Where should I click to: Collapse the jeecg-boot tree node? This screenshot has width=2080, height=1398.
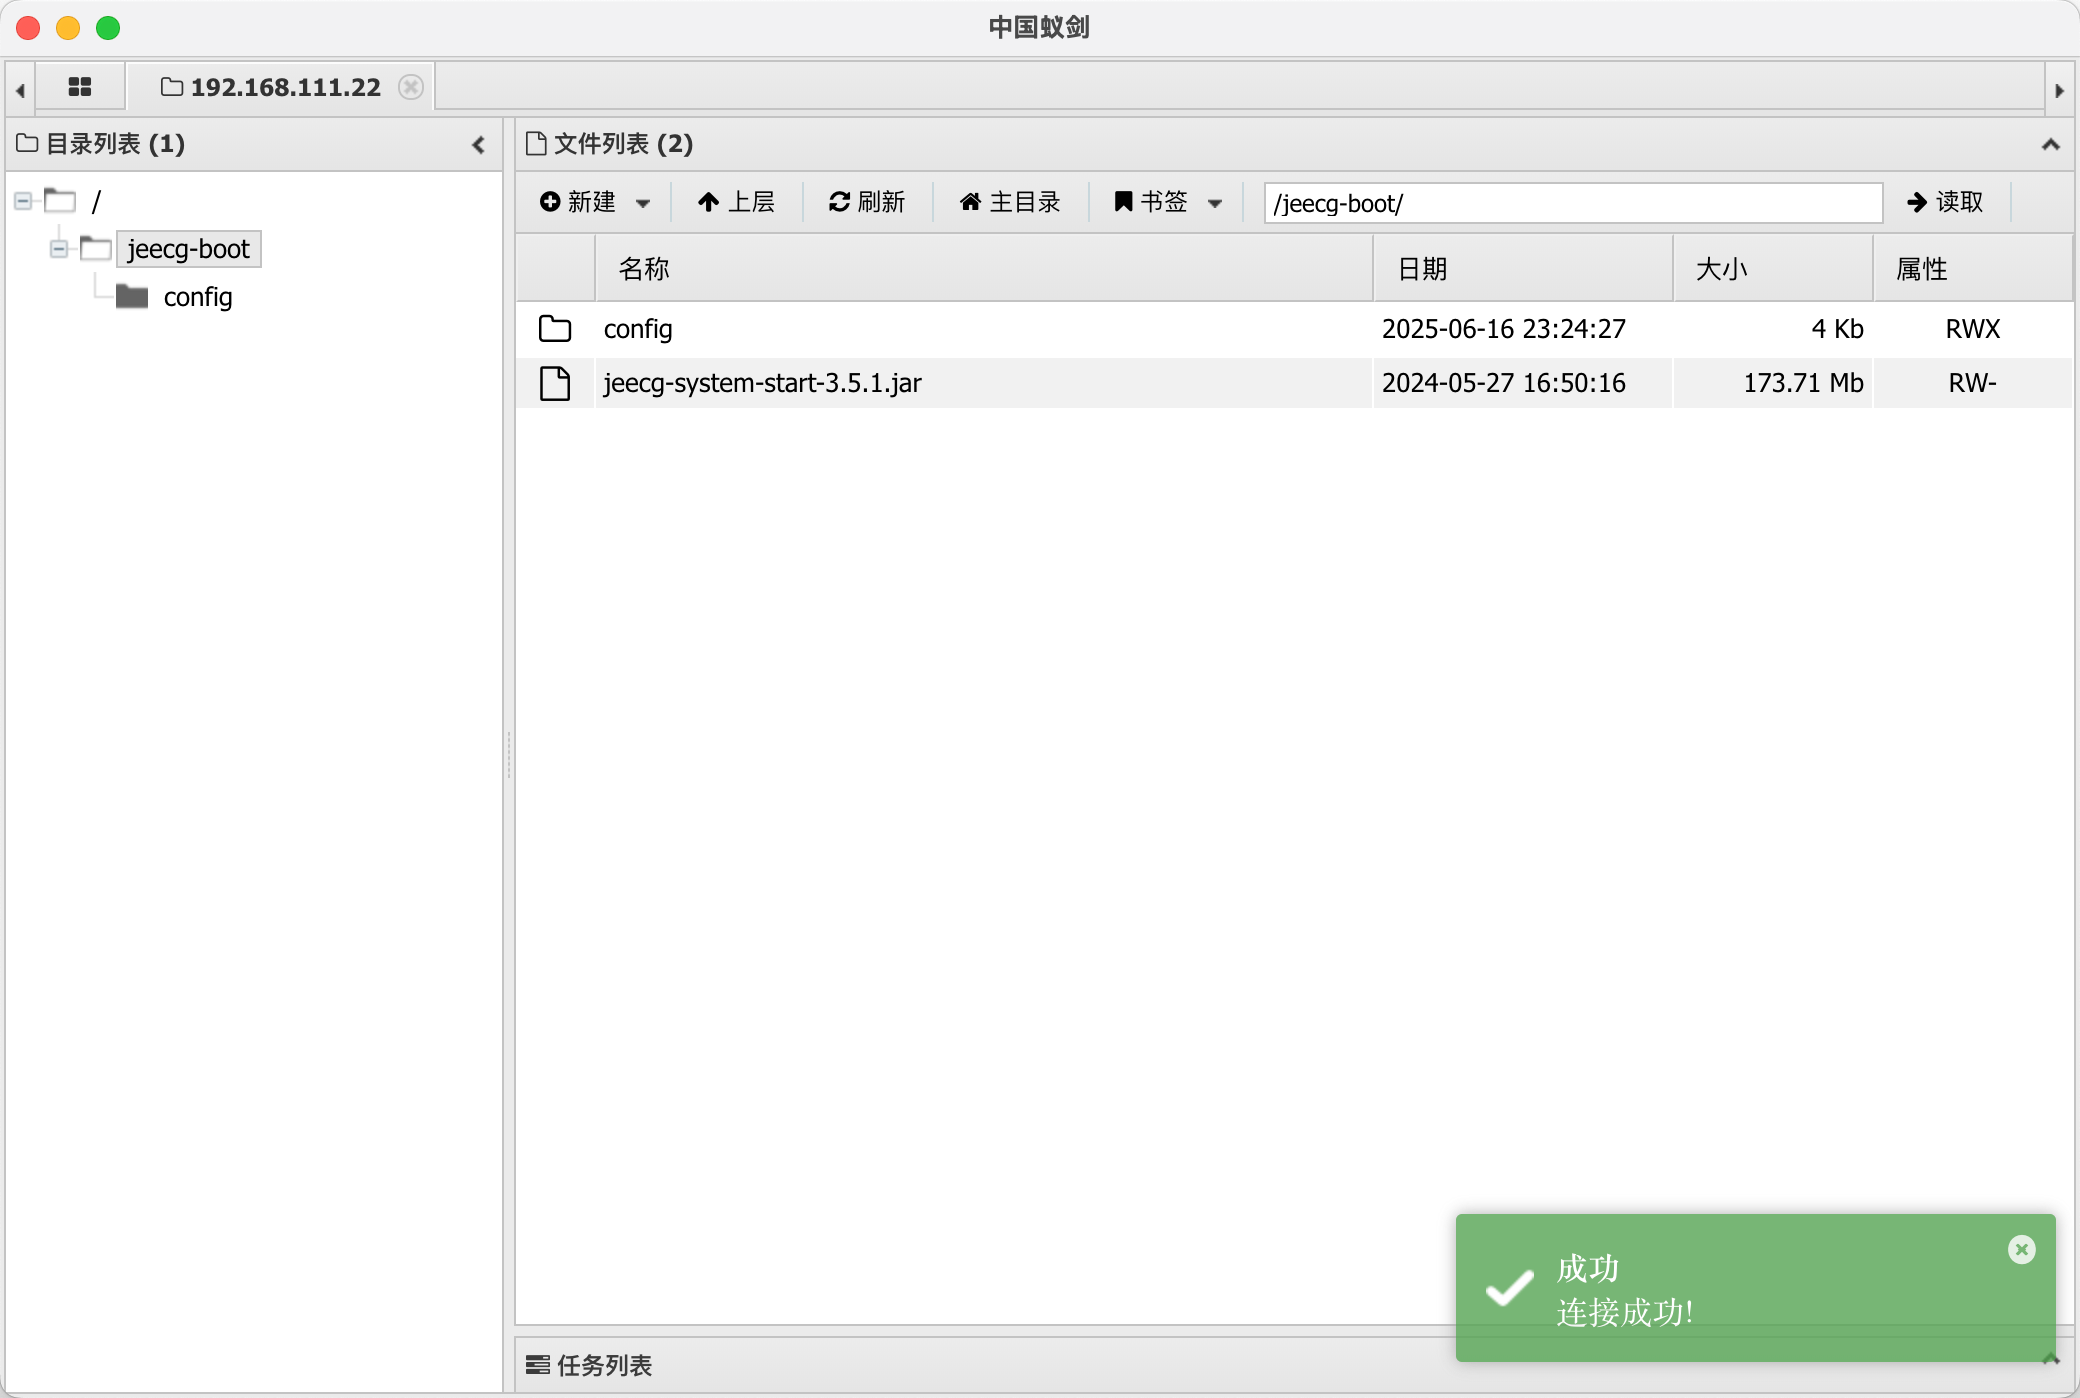point(59,248)
